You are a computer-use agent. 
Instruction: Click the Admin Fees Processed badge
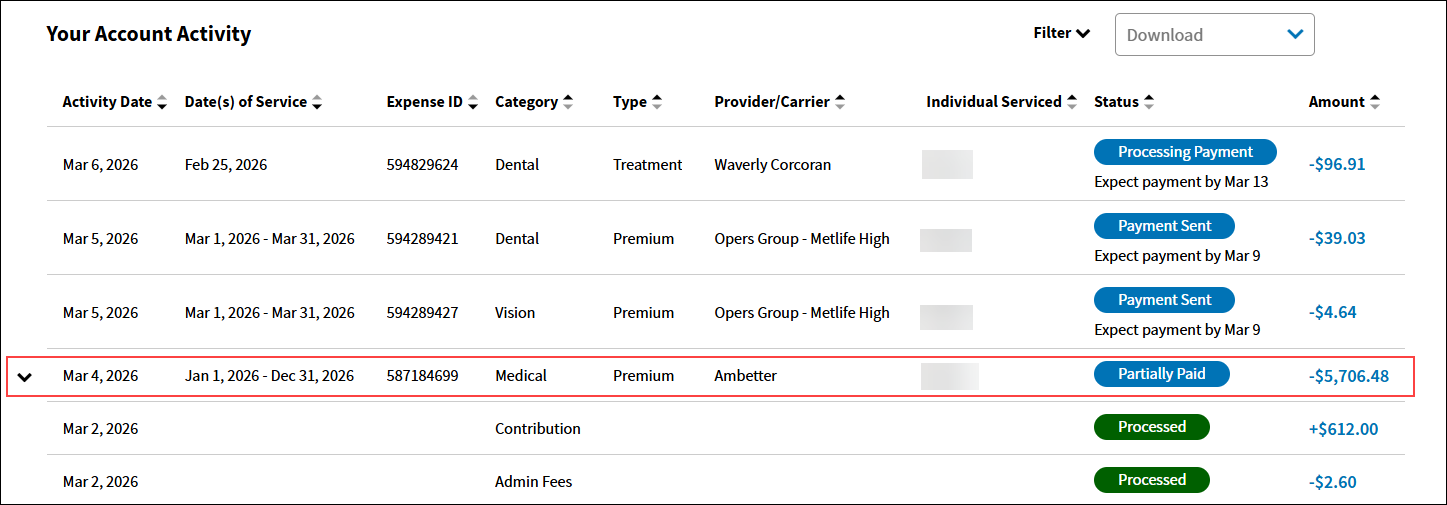1151,480
